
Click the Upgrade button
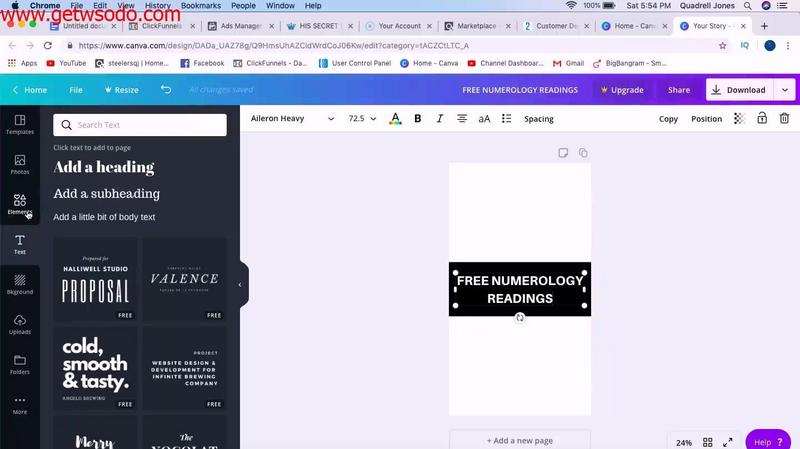click(x=622, y=90)
